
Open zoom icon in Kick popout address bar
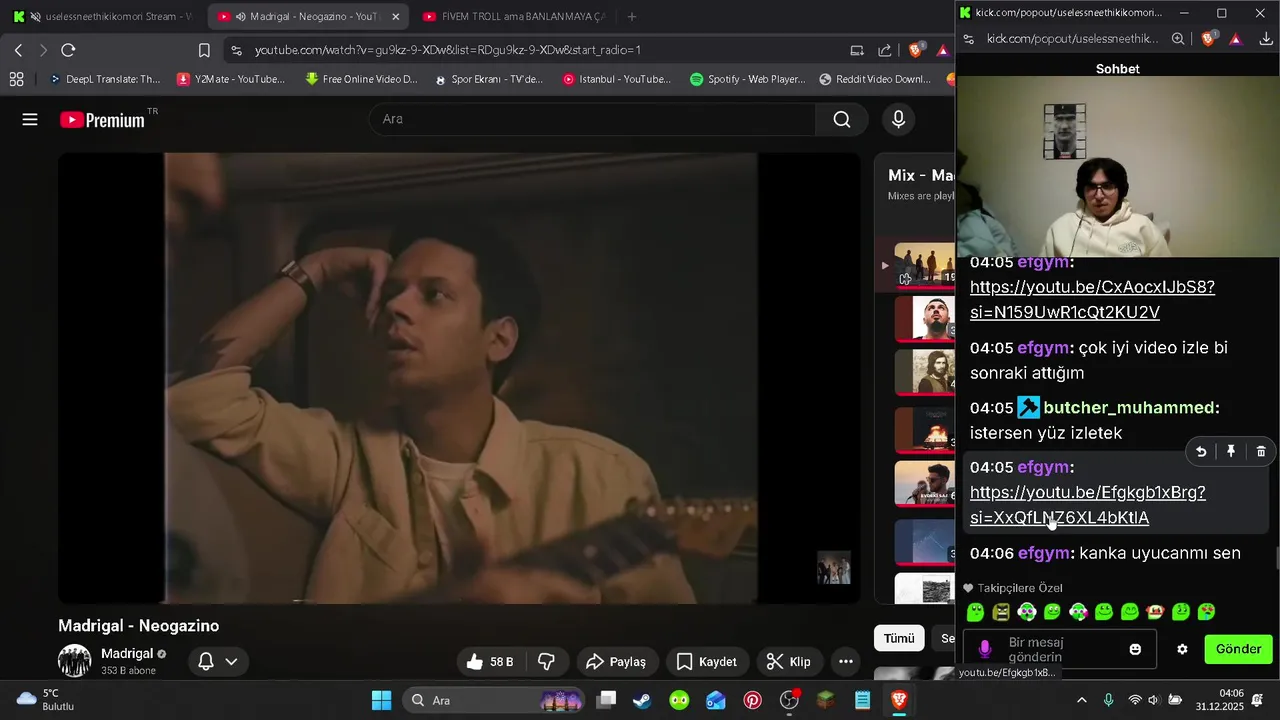pyautogui.click(x=1178, y=39)
